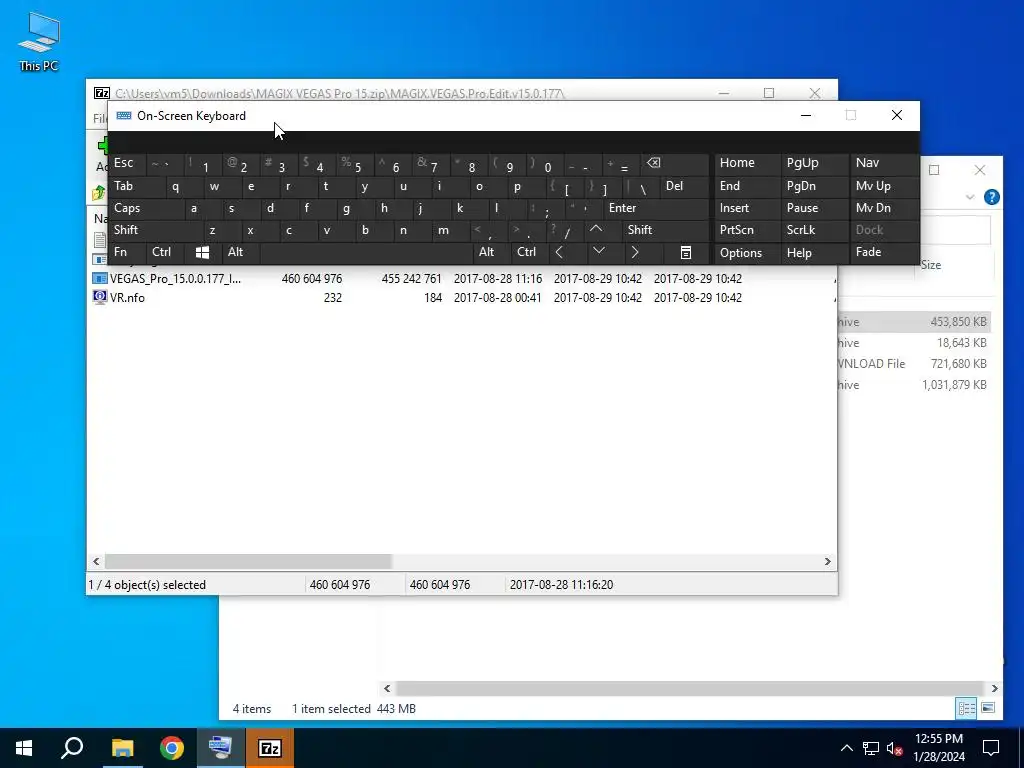Image resolution: width=1024 pixels, height=768 pixels.
Task: Click Explorer horizontal scrollbar left arrow
Action: [x=387, y=688]
